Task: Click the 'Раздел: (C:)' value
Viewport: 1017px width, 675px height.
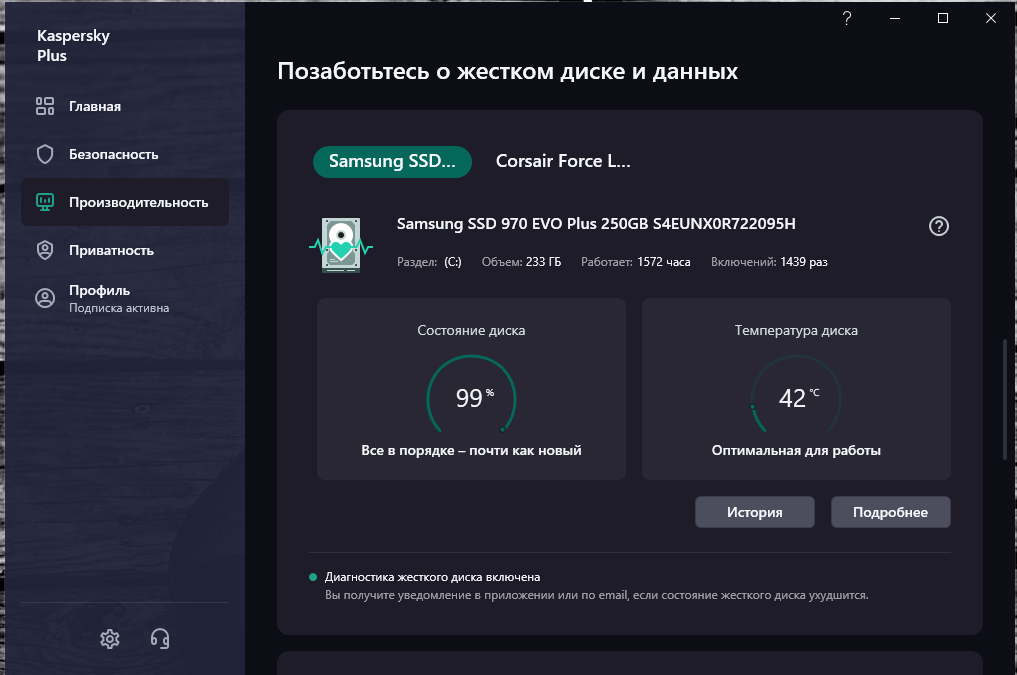Action: pos(429,262)
